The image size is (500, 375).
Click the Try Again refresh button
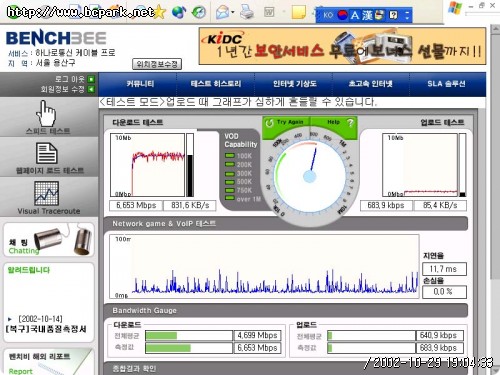point(285,122)
